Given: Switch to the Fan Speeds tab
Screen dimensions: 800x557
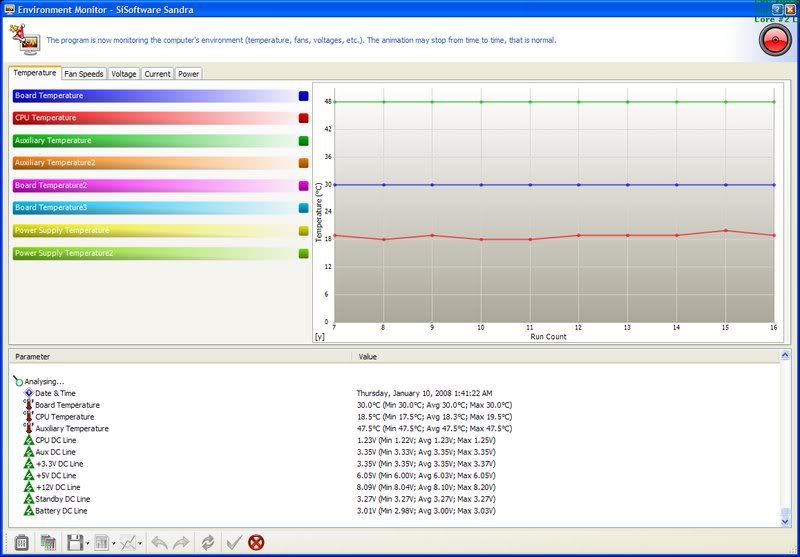Looking at the screenshot, I should pos(83,74).
